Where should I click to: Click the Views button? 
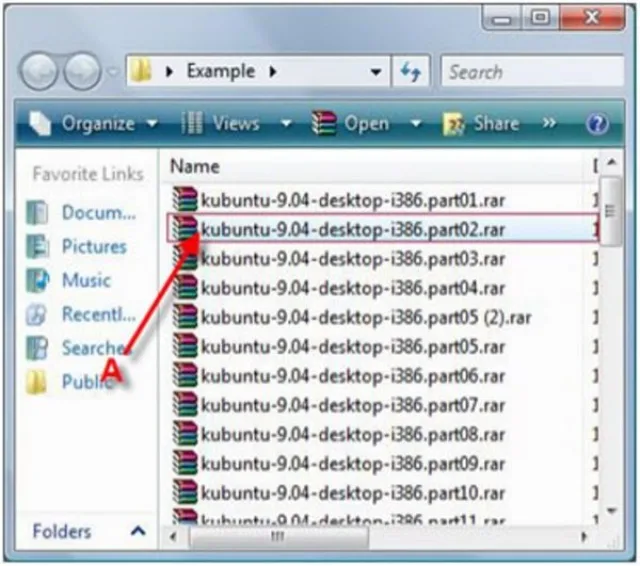[x=220, y=123]
